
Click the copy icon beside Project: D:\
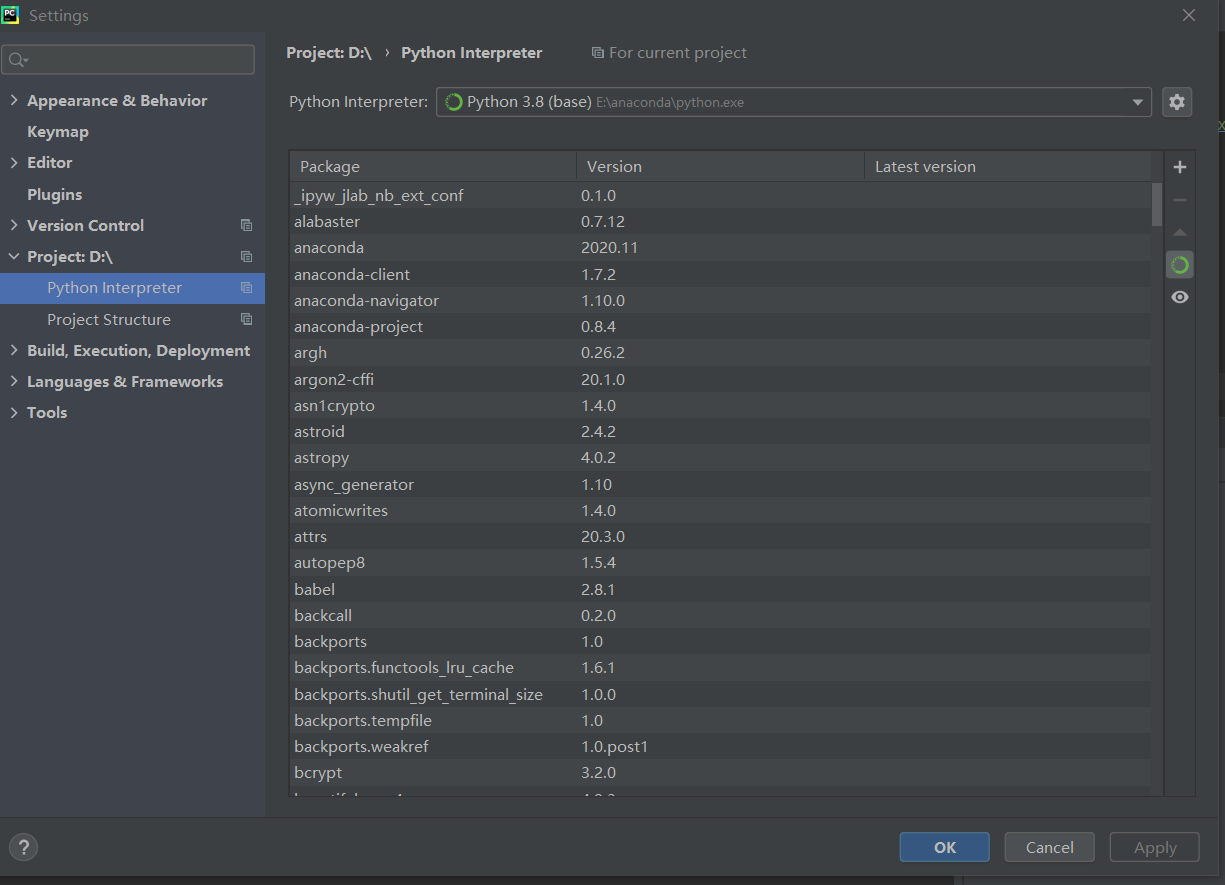247,256
